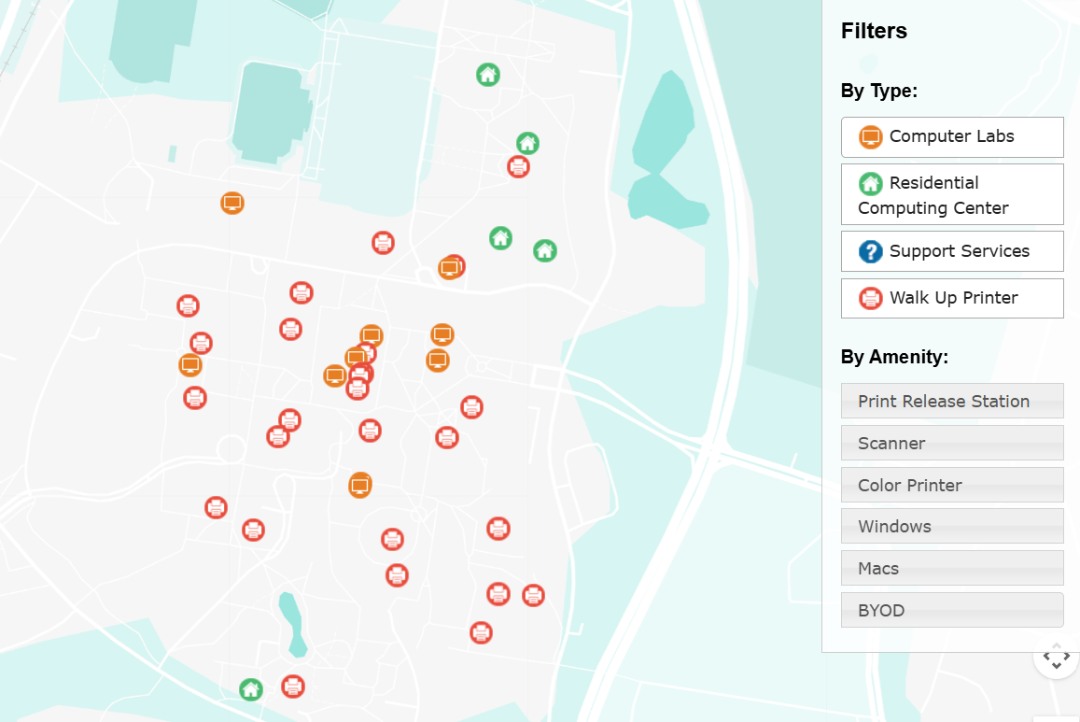This screenshot has height=722, width=1080.
Task: Toggle the Computer Labs type filter
Action: click(x=951, y=137)
